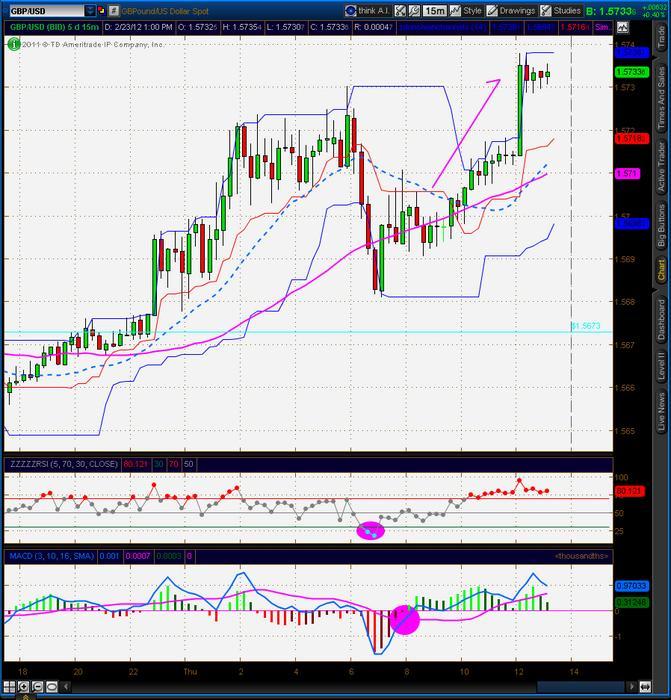Click the thousandths units label in MACD header
The image size is (671, 700).
581,556
